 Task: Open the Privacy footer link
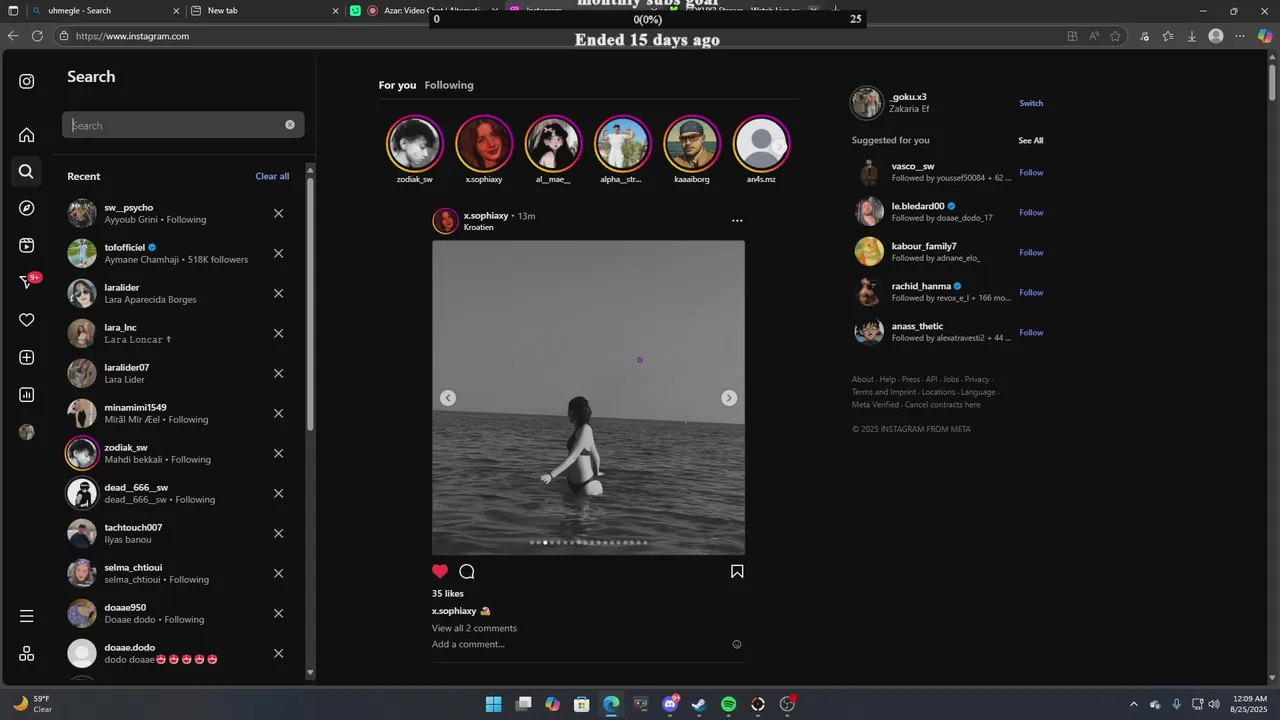click(977, 380)
